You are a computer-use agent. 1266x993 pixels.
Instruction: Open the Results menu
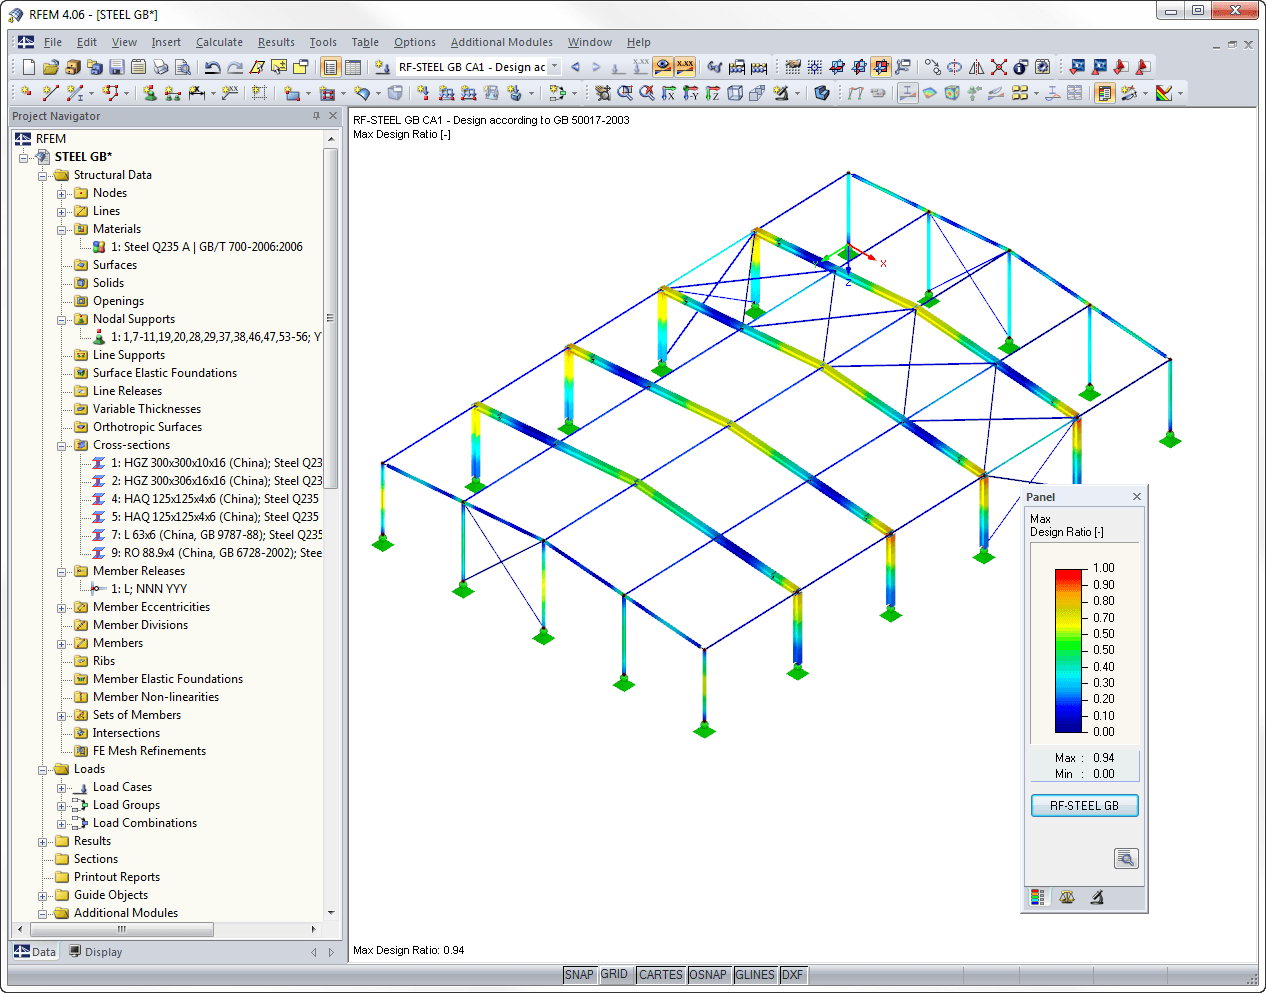point(276,42)
